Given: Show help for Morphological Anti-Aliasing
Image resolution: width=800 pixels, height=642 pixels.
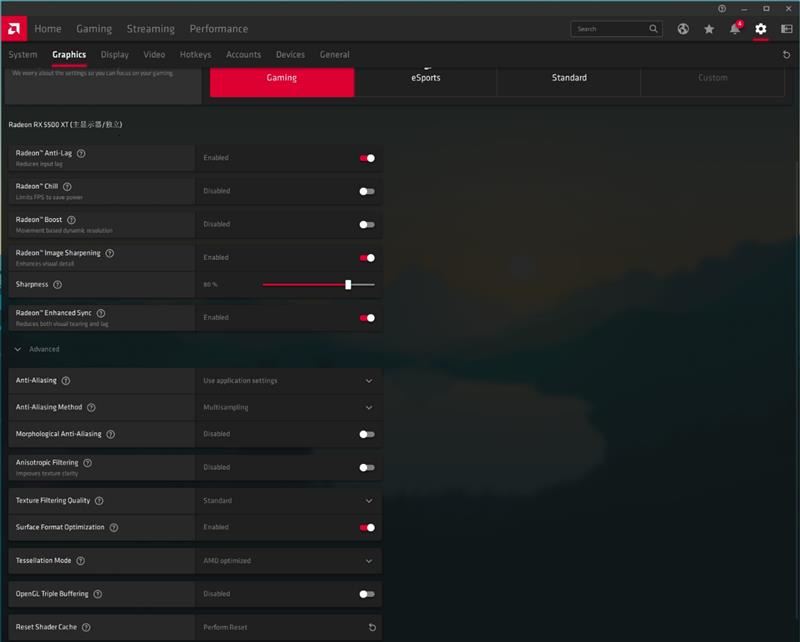Looking at the screenshot, I should point(111,434).
